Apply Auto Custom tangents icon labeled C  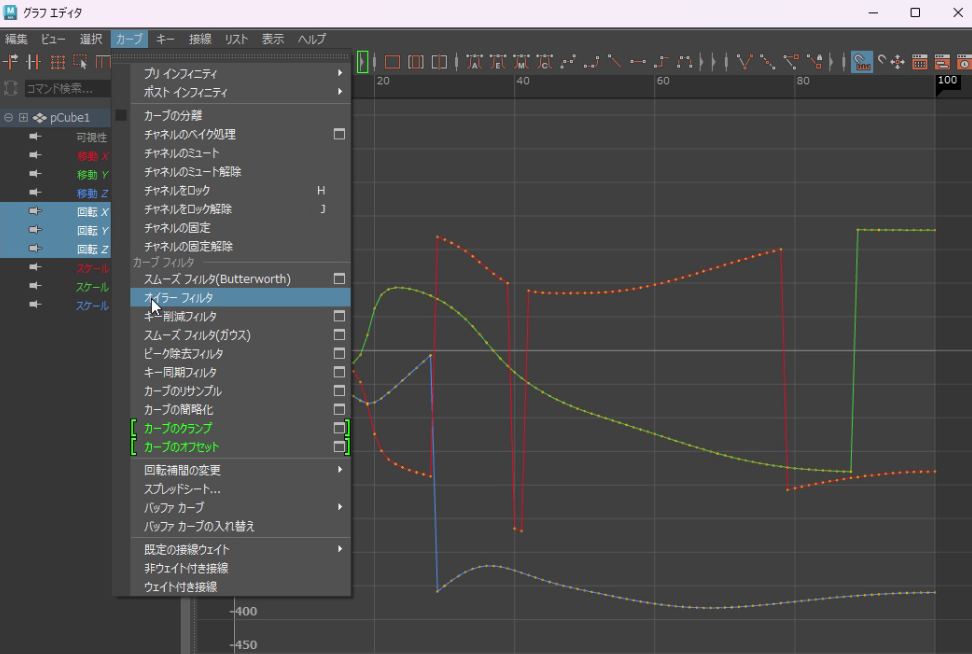544,61
